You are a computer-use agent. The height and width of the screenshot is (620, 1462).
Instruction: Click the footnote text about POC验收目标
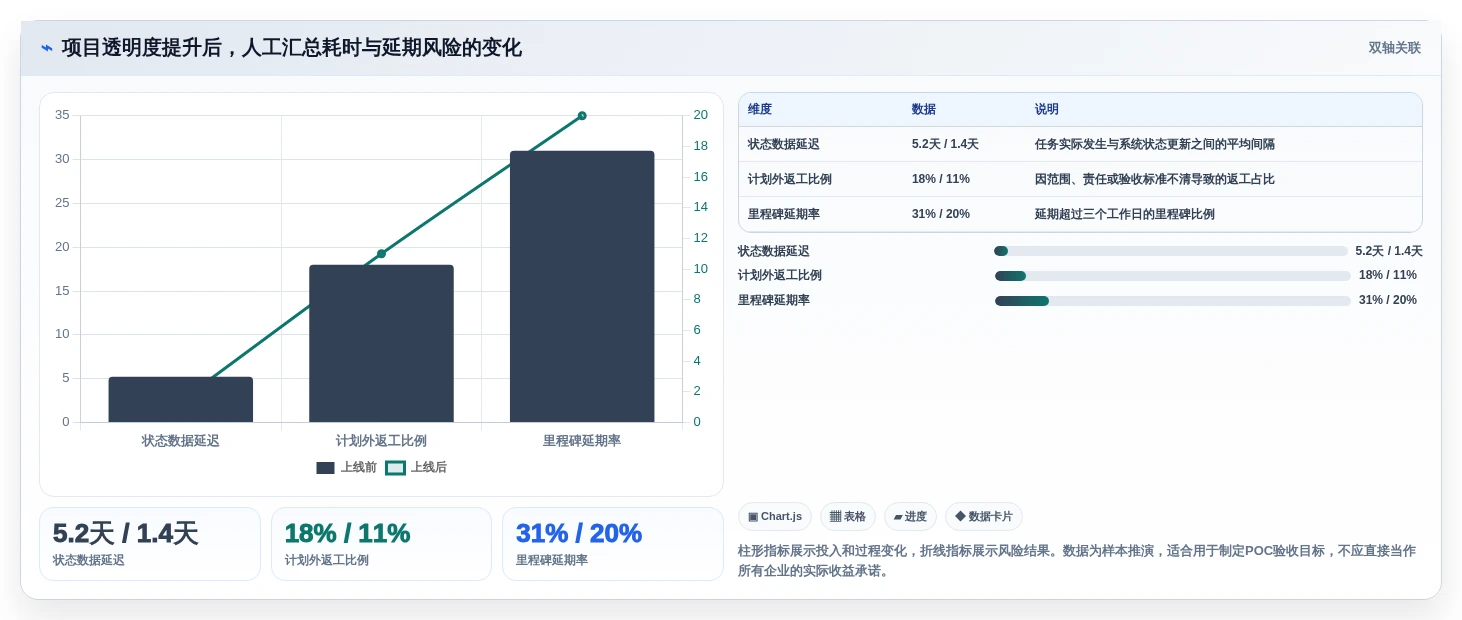pos(1077,561)
